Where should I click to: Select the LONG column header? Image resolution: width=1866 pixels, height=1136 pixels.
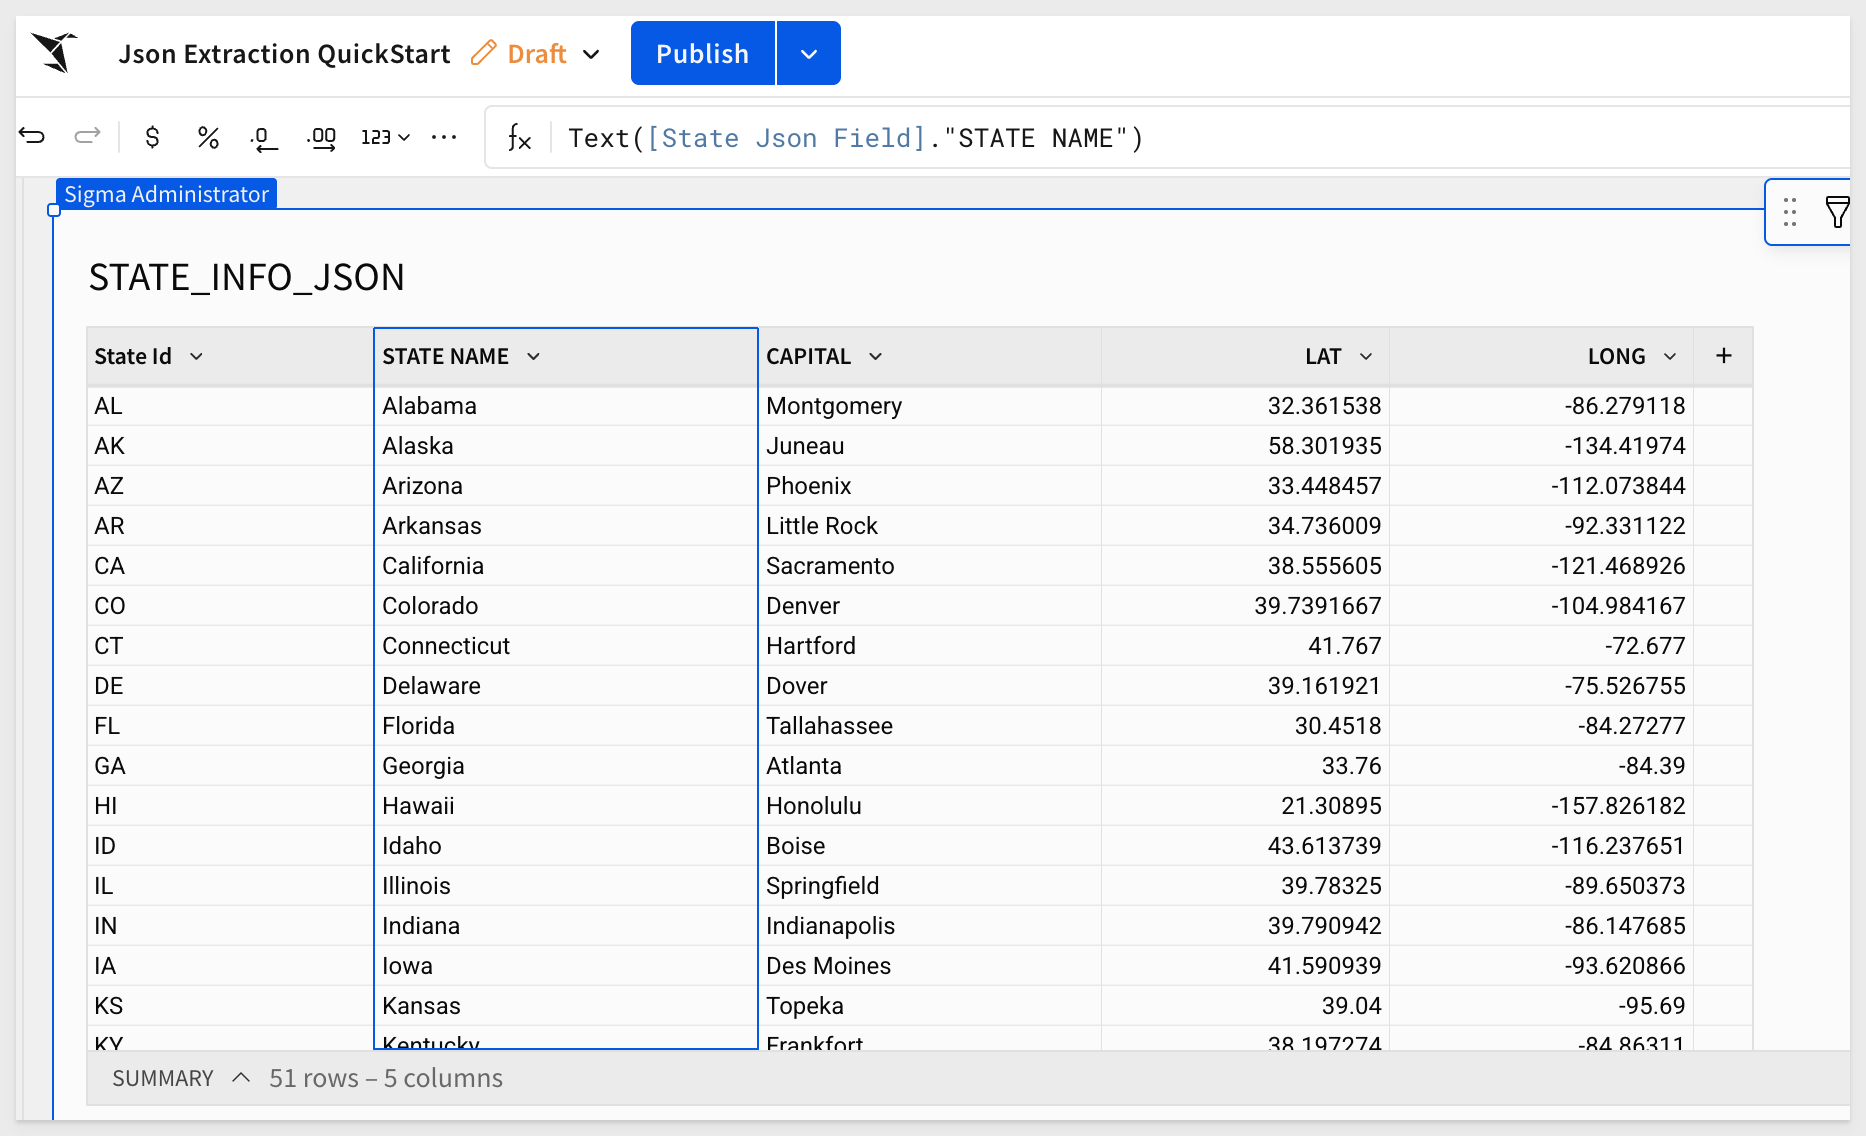[x=1541, y=357]
